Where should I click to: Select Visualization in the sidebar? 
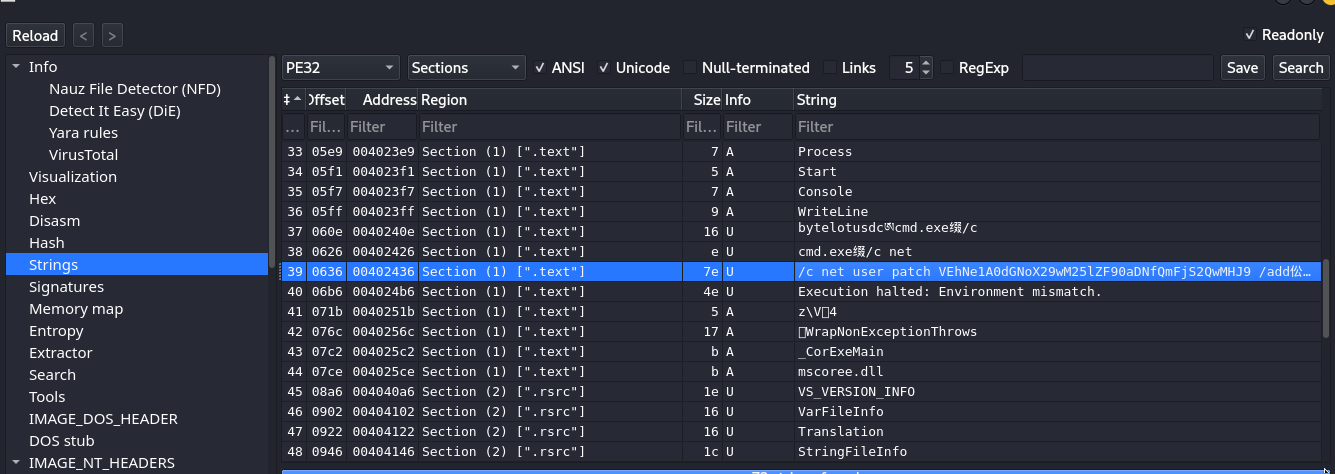click(73, 177)
